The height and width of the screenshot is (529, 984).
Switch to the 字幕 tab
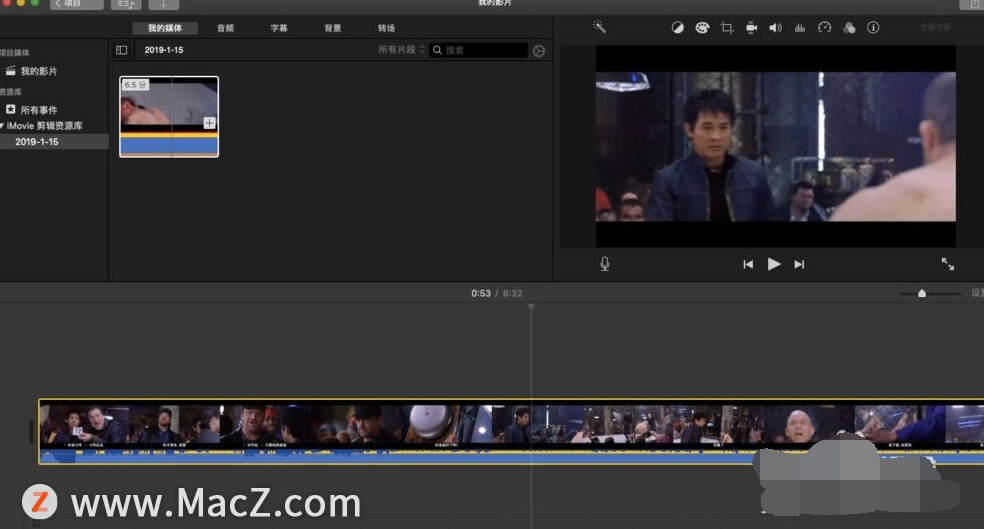(279, 28)
